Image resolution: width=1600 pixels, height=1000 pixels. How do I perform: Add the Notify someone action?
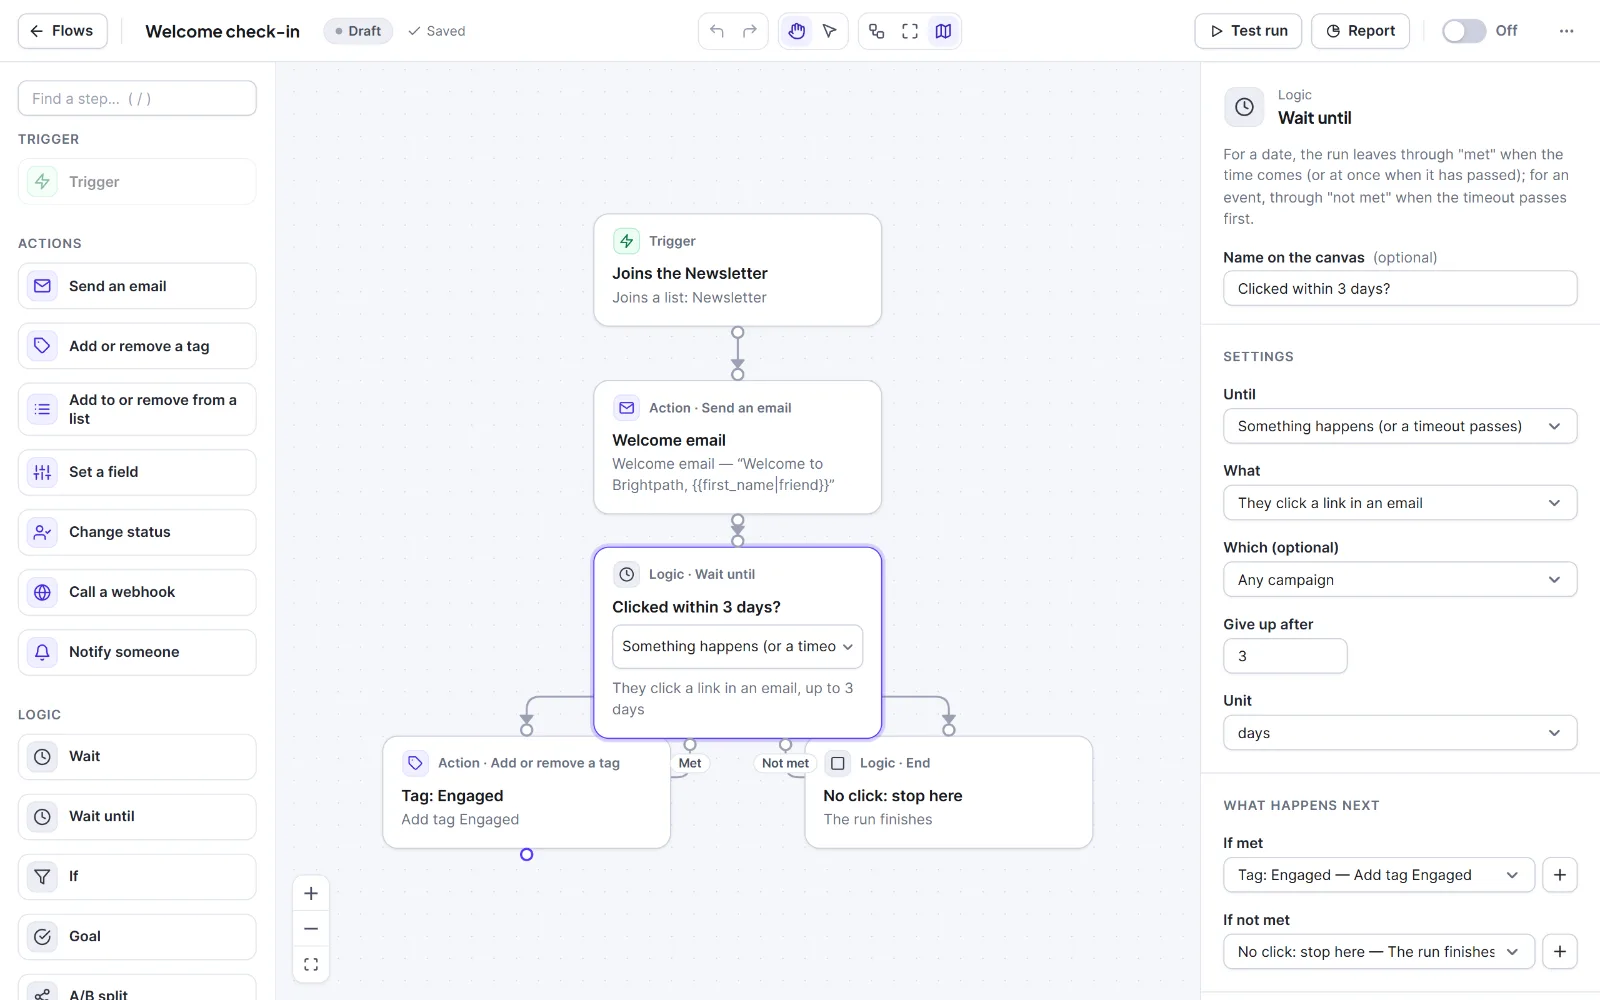(137, 652)
